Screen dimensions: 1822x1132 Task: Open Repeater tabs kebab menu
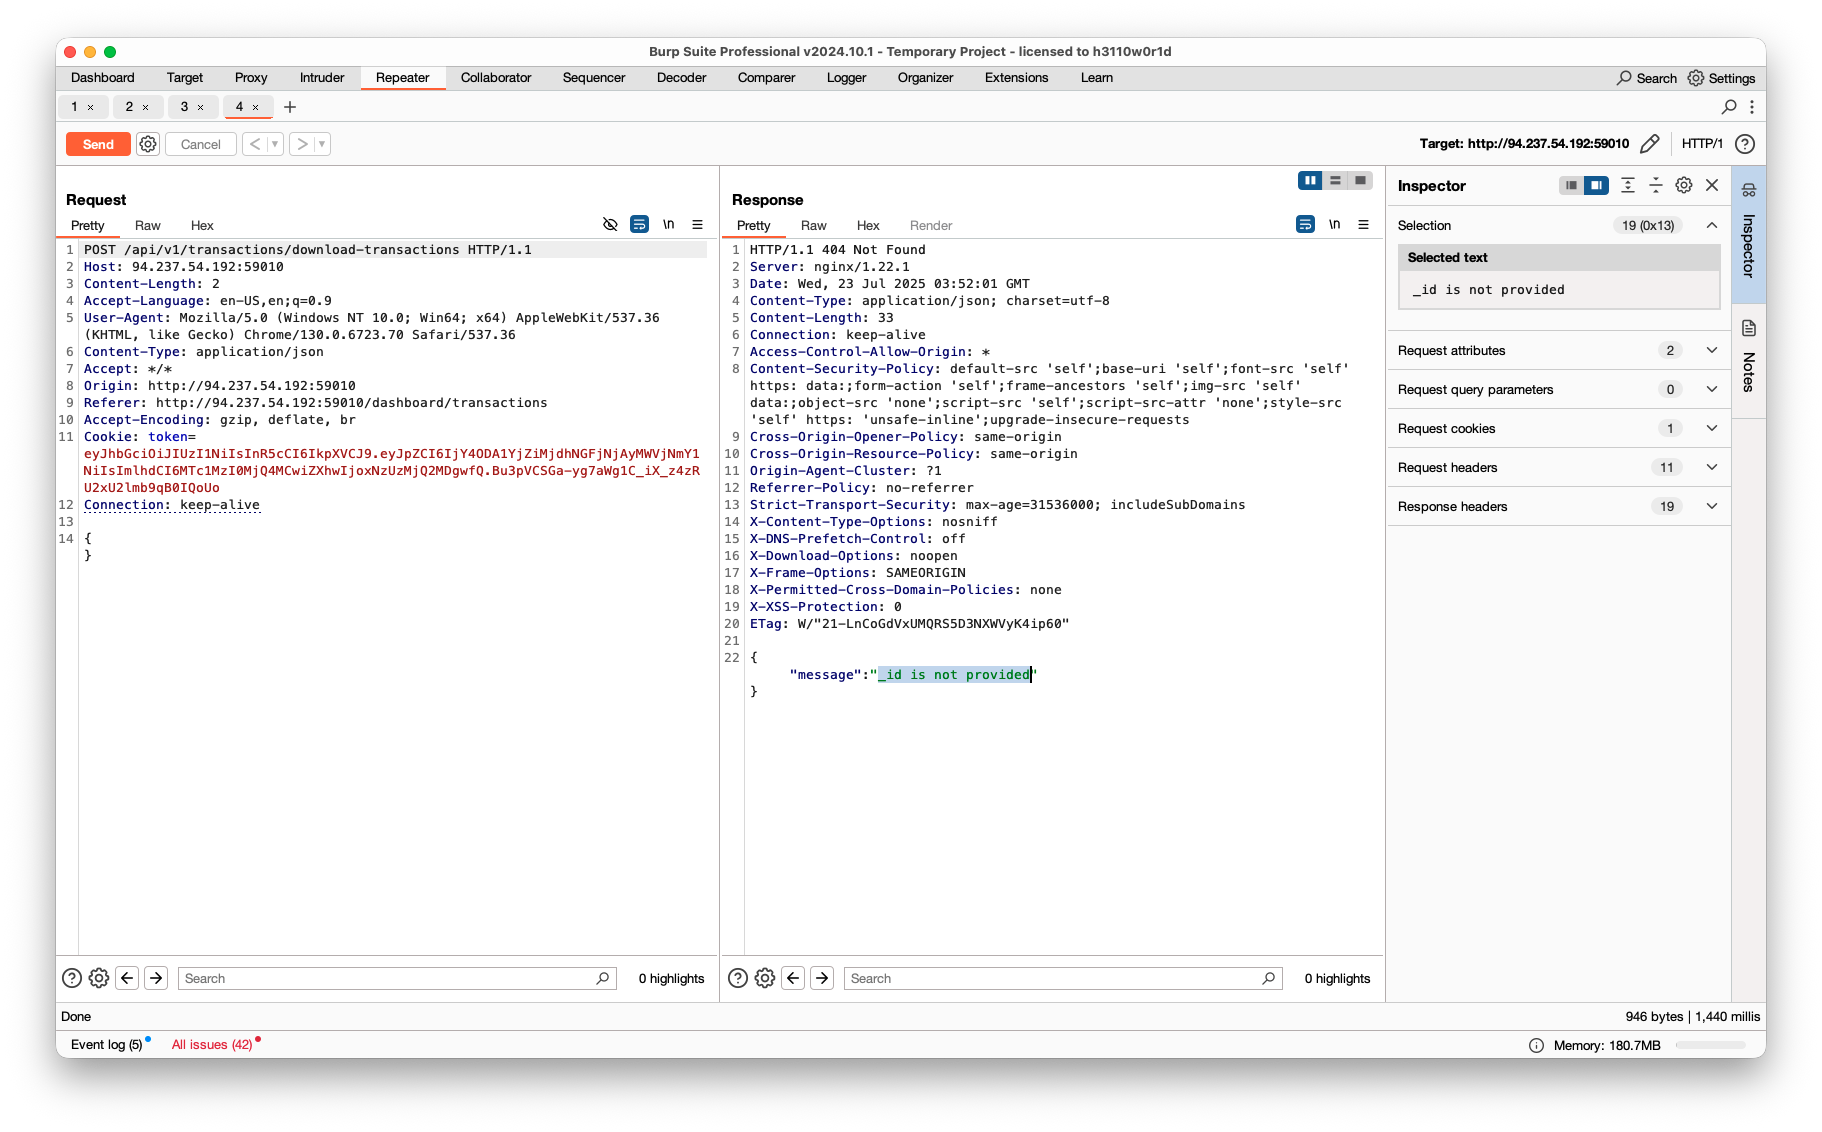click(1752, 107)
